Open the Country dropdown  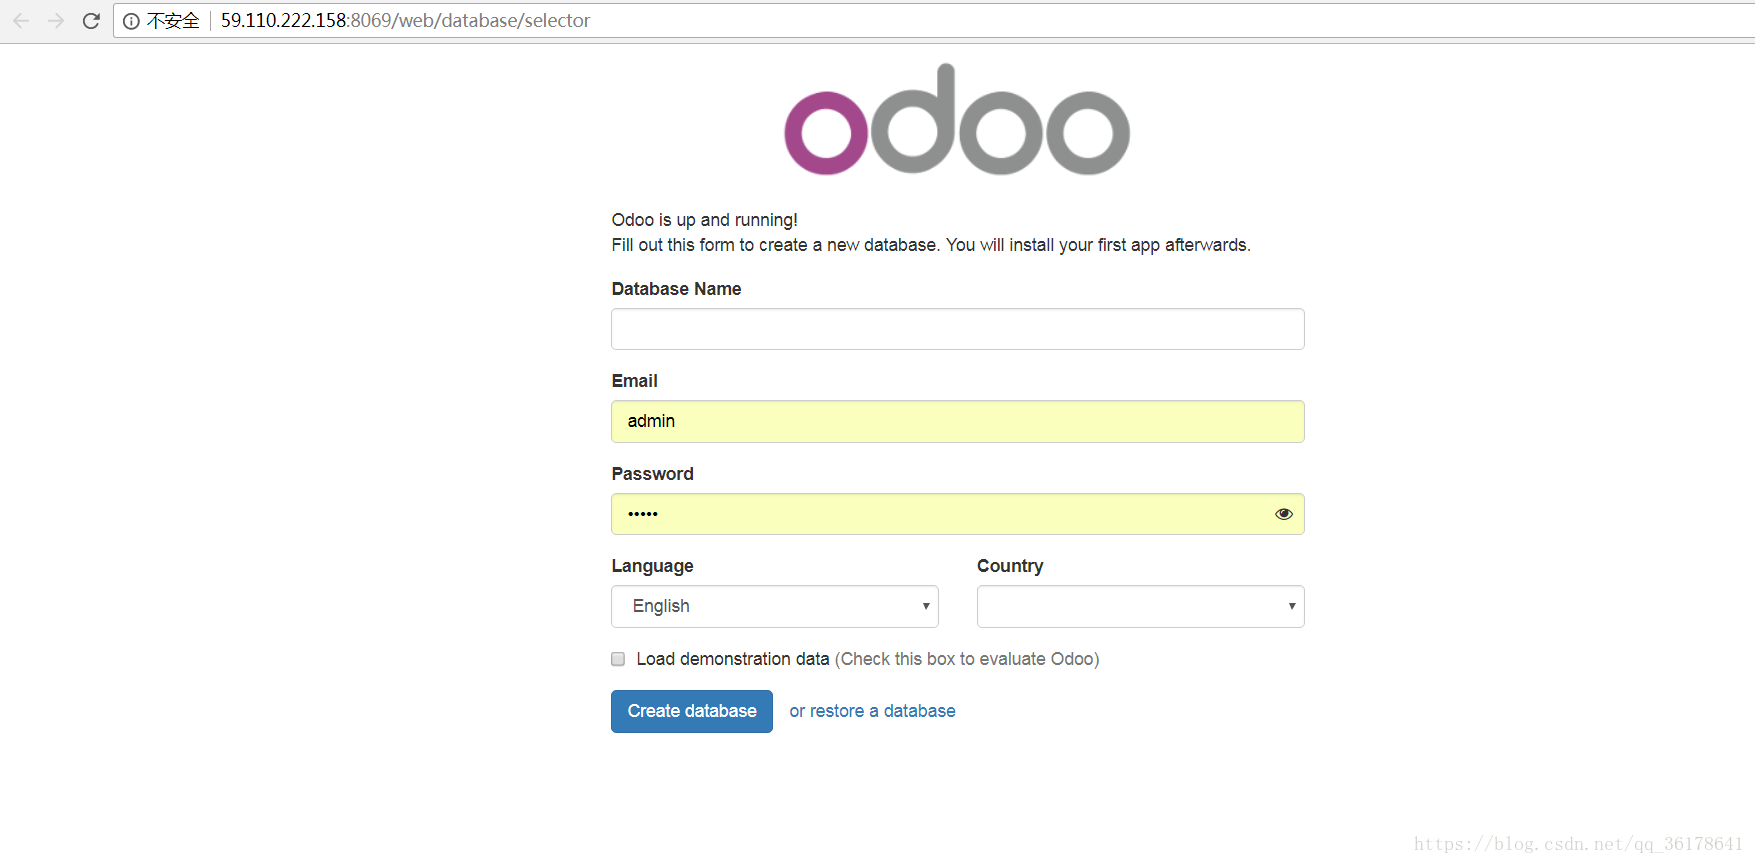(x=1141, y=606)
